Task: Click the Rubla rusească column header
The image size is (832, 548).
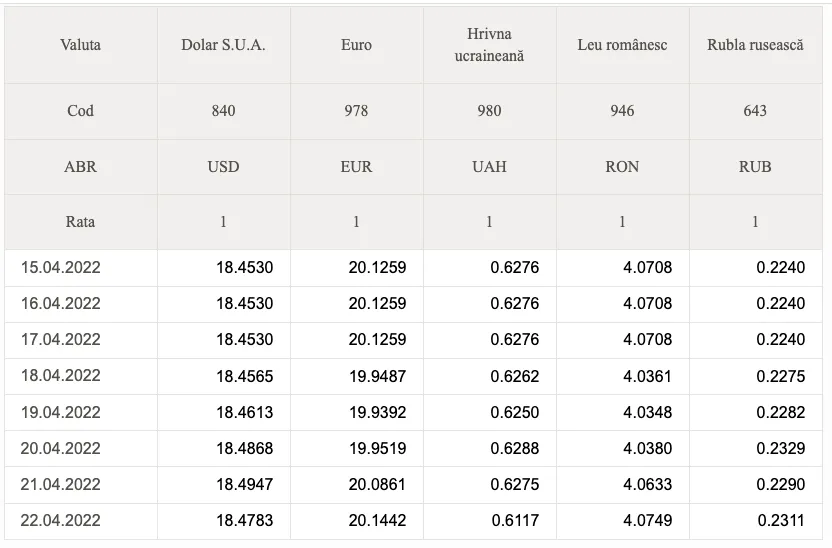Action: coord(756,45)
